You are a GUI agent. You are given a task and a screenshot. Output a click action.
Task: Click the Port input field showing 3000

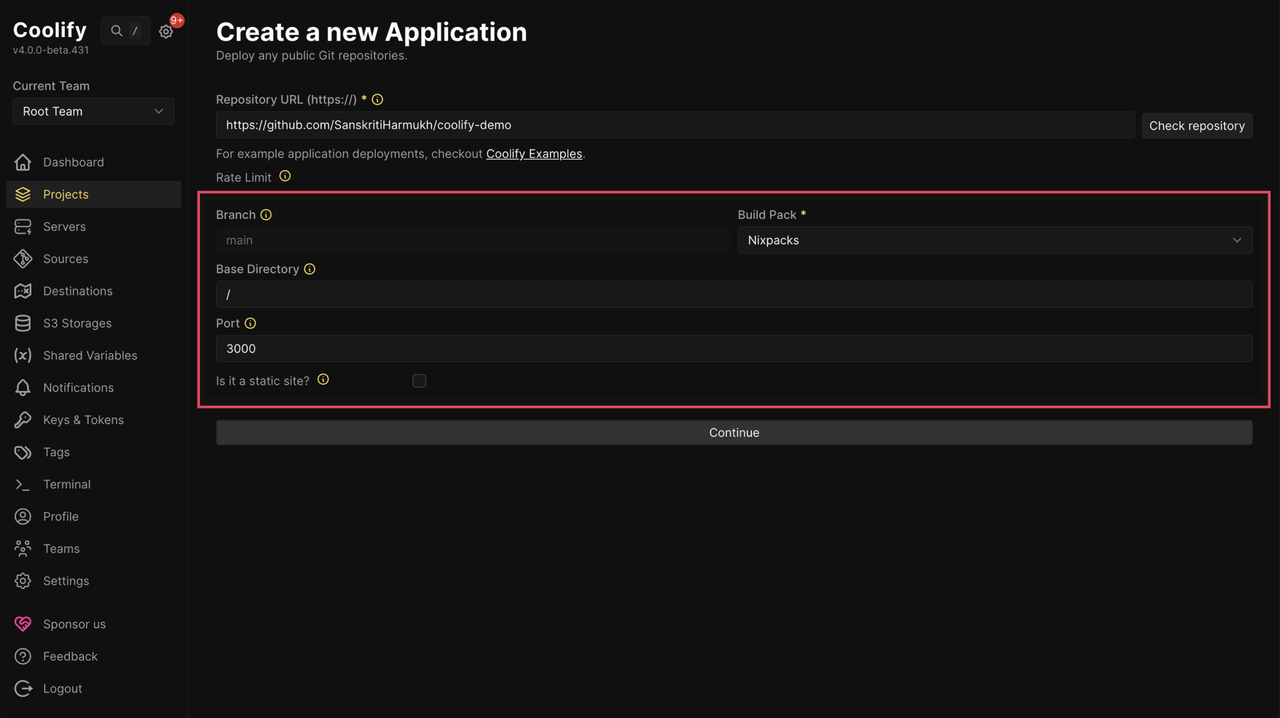click(734, 349)
